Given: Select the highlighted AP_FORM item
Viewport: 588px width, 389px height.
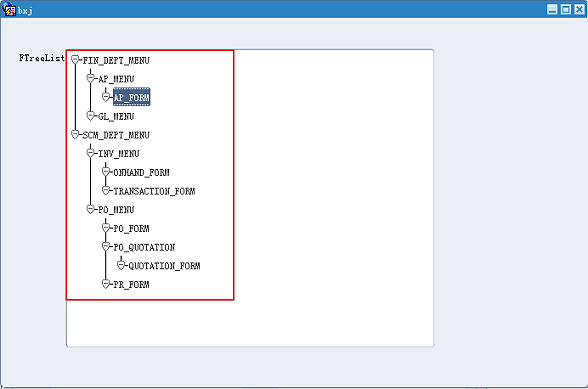Looking at the screenshot, I should click(131, 97).
